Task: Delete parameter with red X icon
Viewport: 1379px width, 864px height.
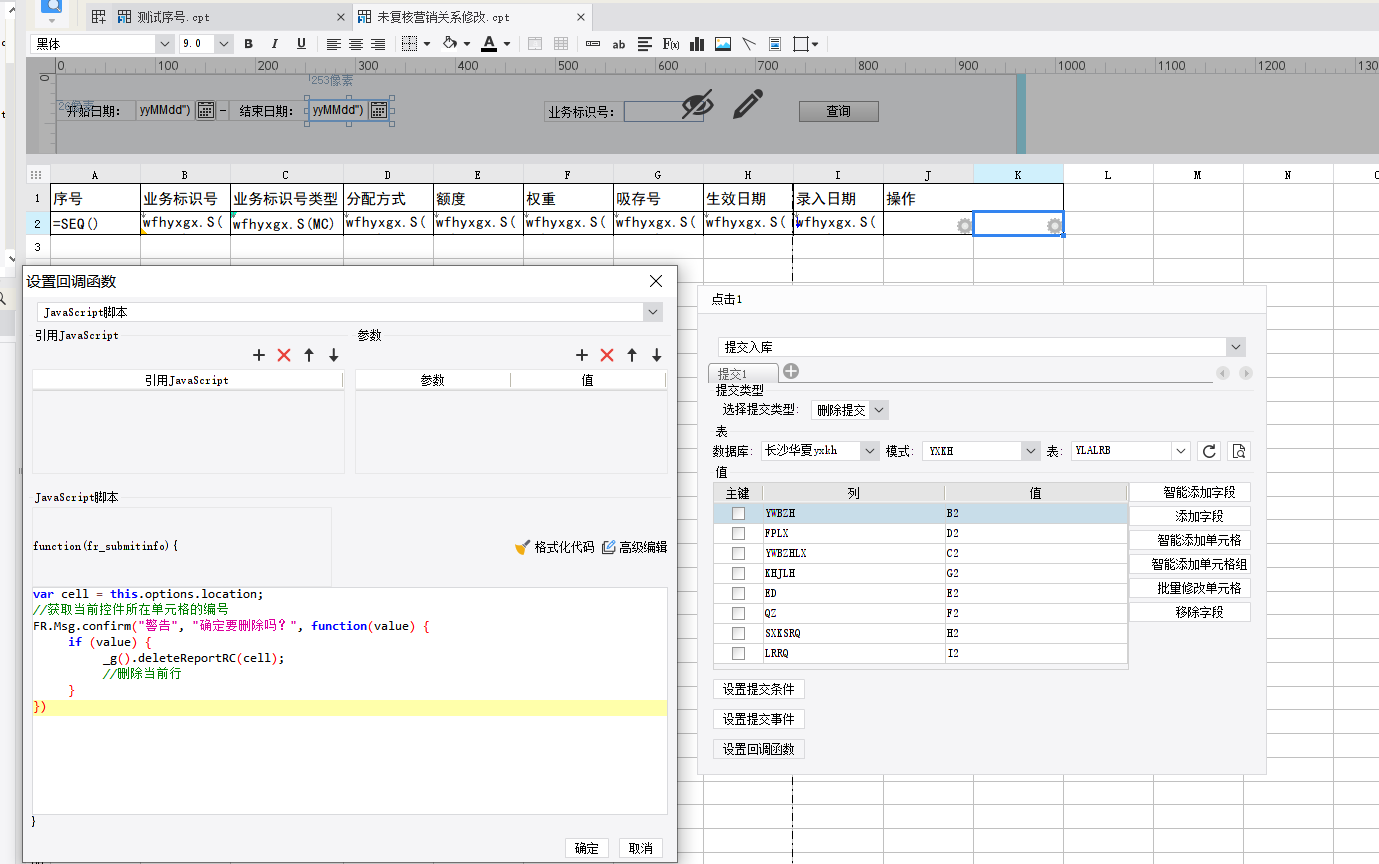Action: click(607, 355)
